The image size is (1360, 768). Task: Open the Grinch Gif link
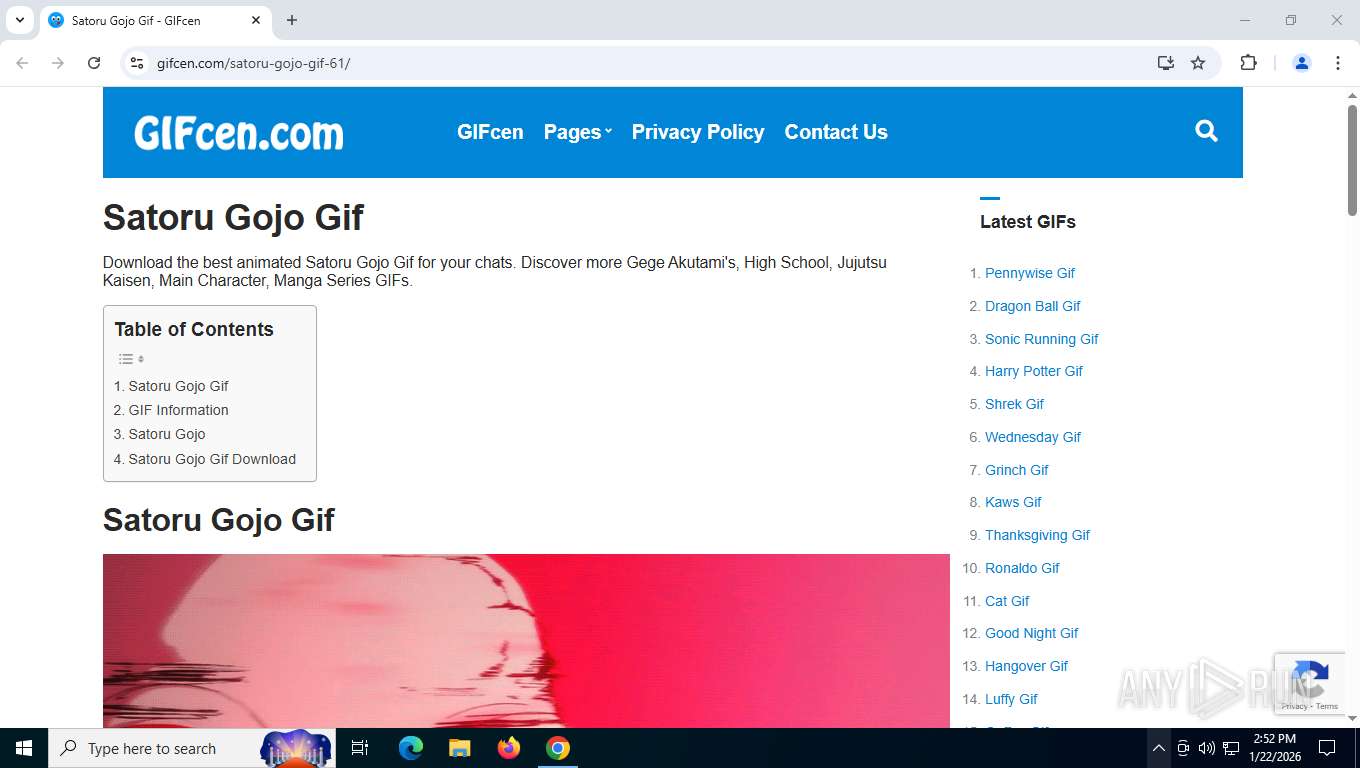(x=1017, y=470)
